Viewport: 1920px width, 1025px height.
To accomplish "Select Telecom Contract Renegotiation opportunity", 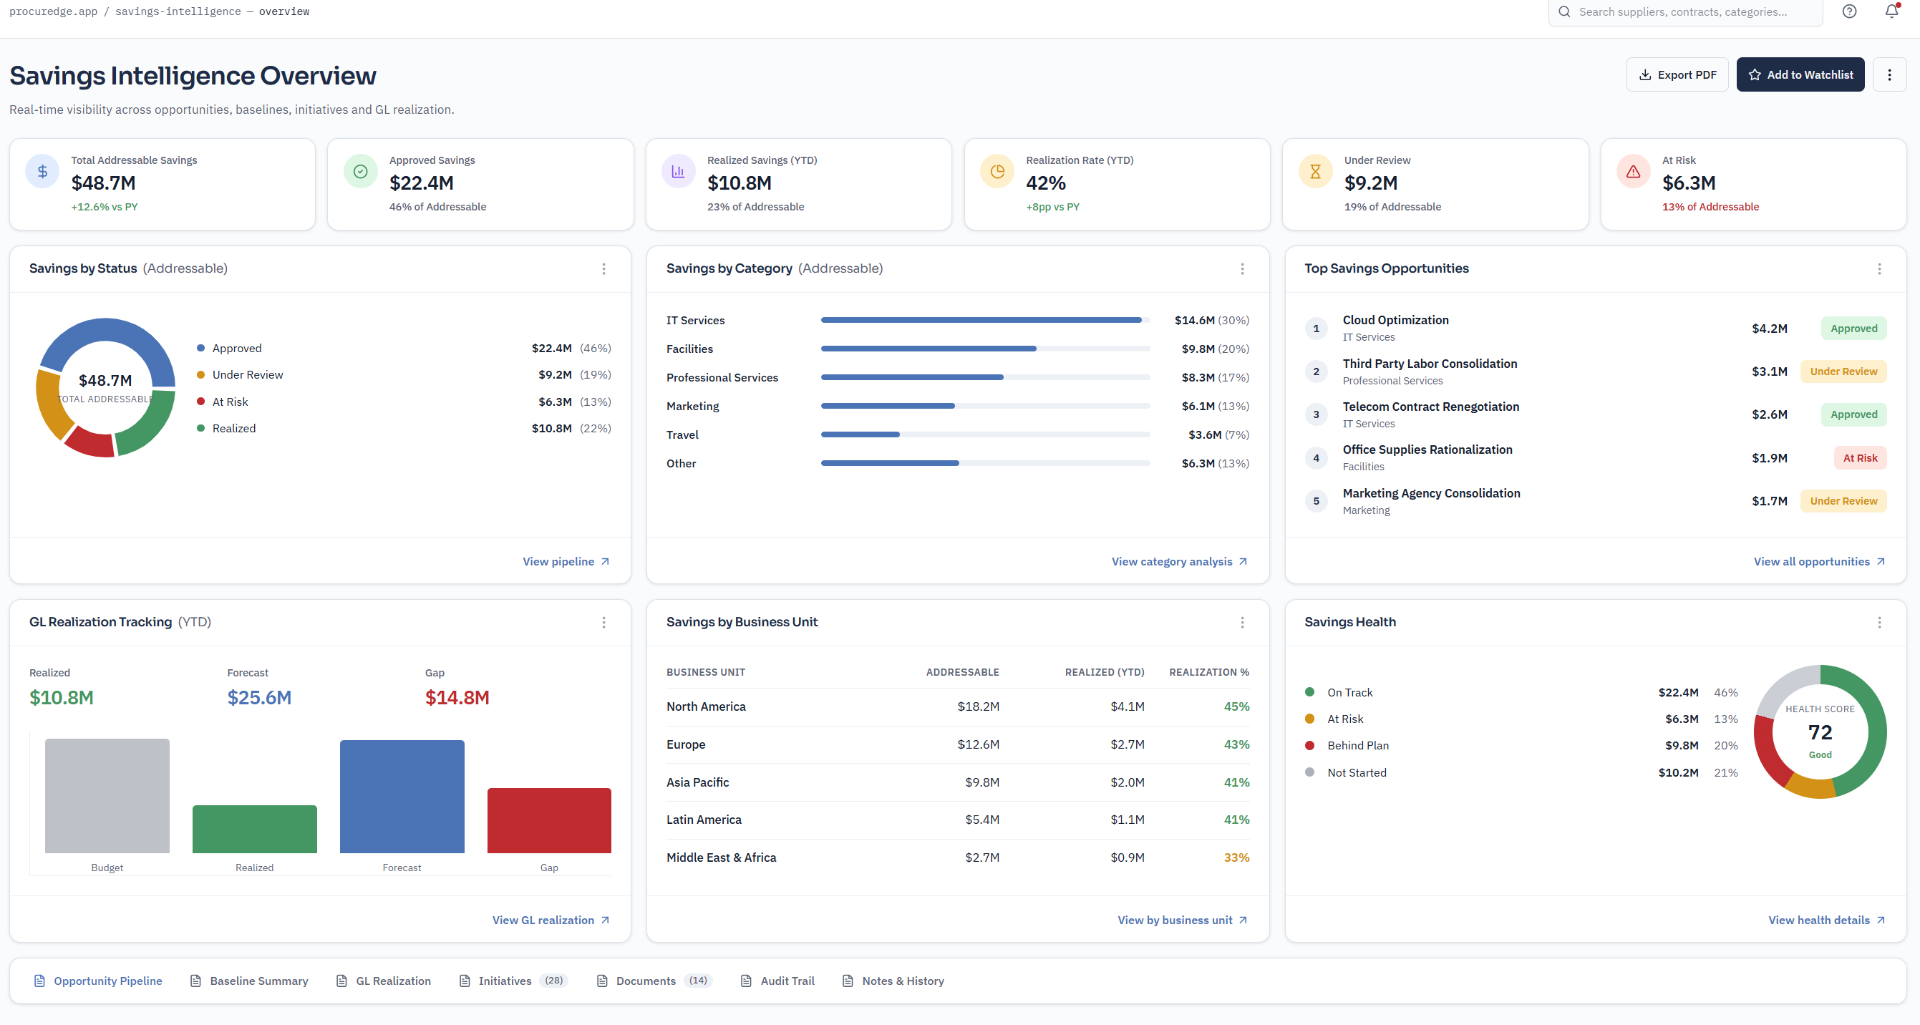I will [x=1595, y=414].
